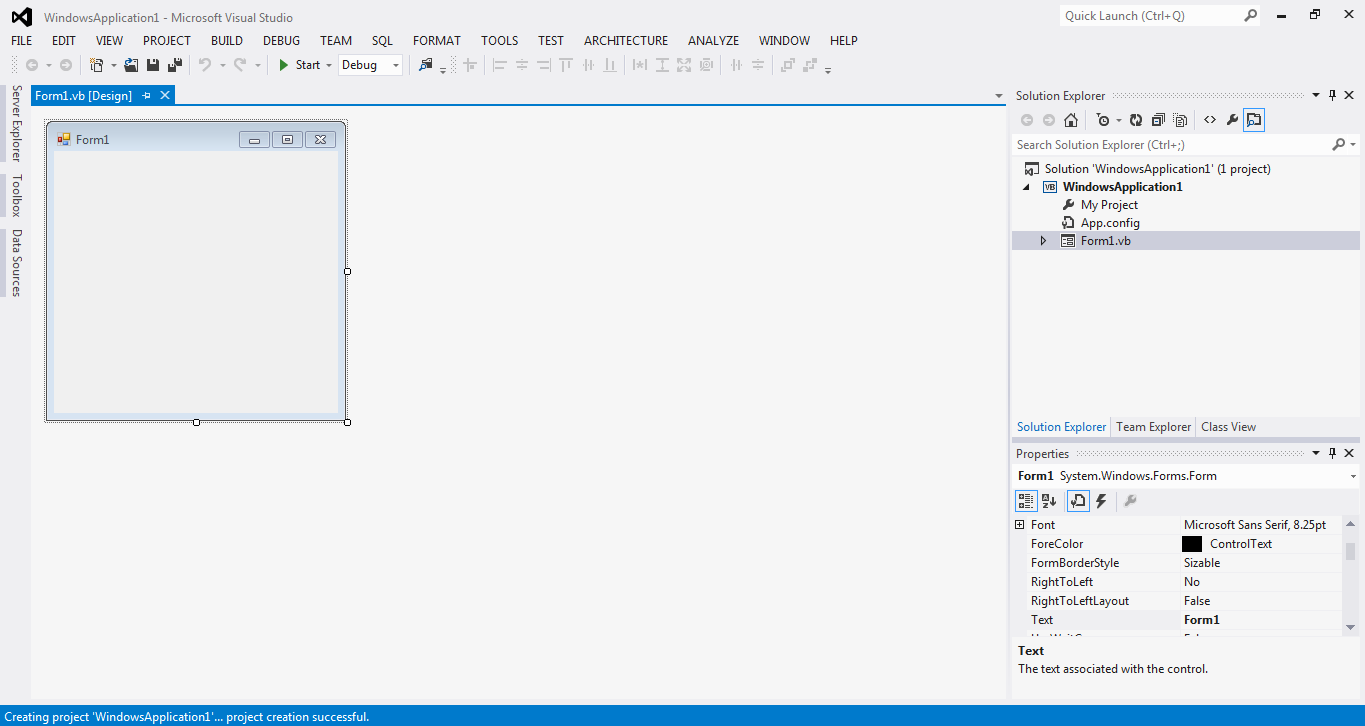The height and width of the screenshot is (726, 1365).
Task: Click the Save All toolbar icon
Action: 175,65
